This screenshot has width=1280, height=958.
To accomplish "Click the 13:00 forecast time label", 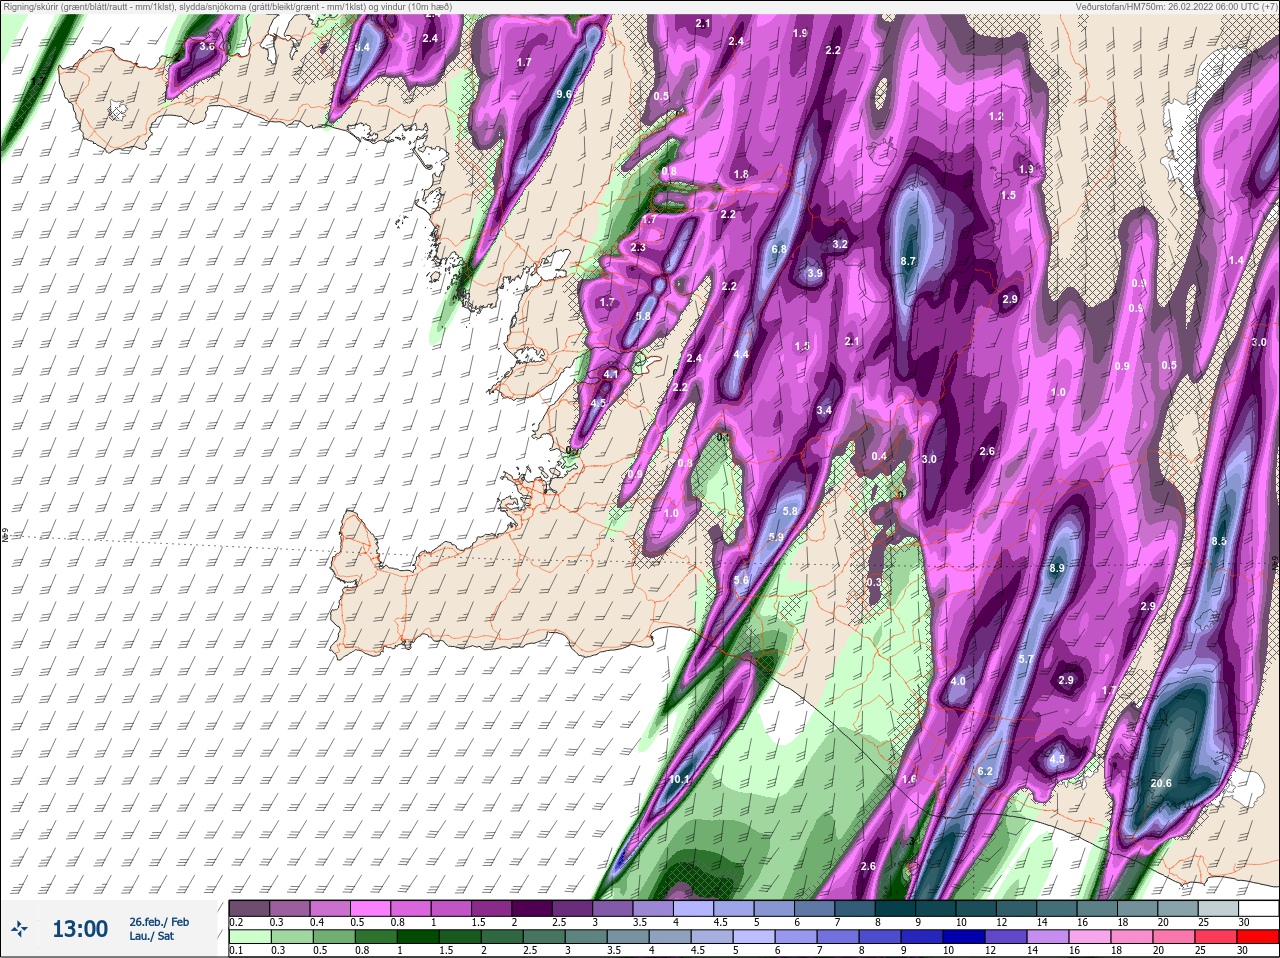I will [80, 929].
